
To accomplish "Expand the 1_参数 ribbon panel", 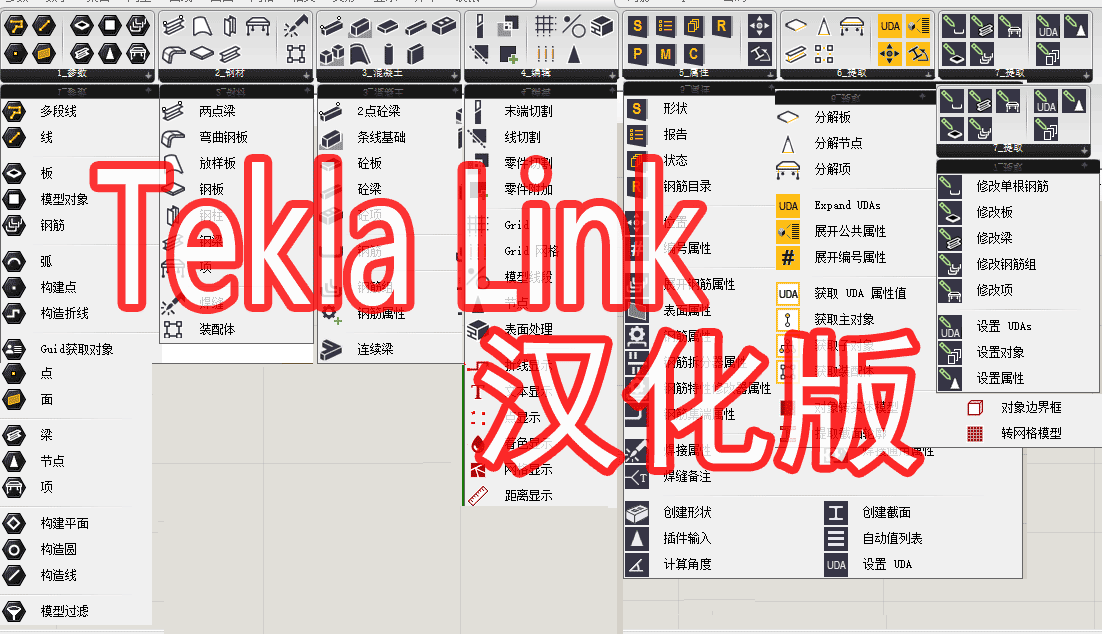I will (x=148, y=75).
